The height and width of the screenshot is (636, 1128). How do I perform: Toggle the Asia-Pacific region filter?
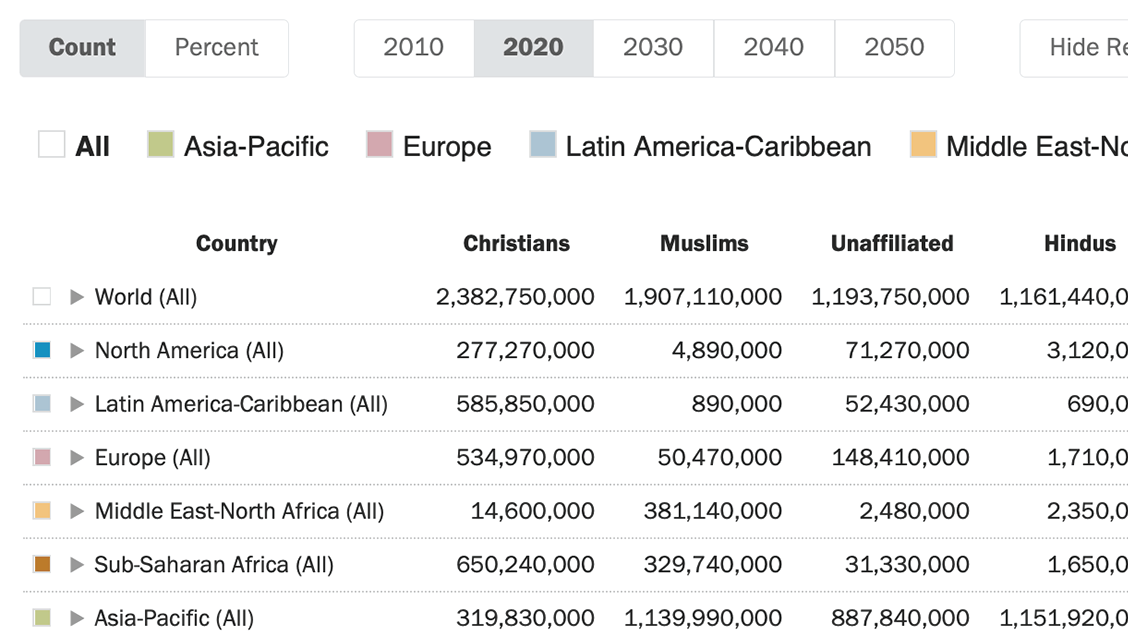161,145
